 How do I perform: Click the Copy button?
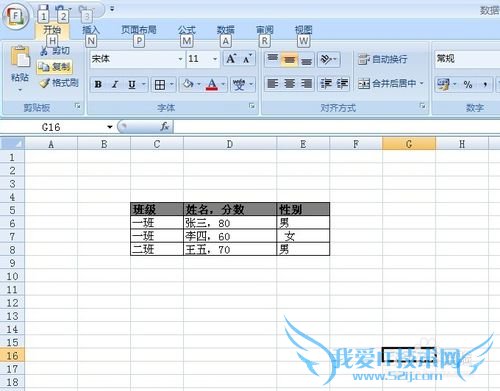54,67
